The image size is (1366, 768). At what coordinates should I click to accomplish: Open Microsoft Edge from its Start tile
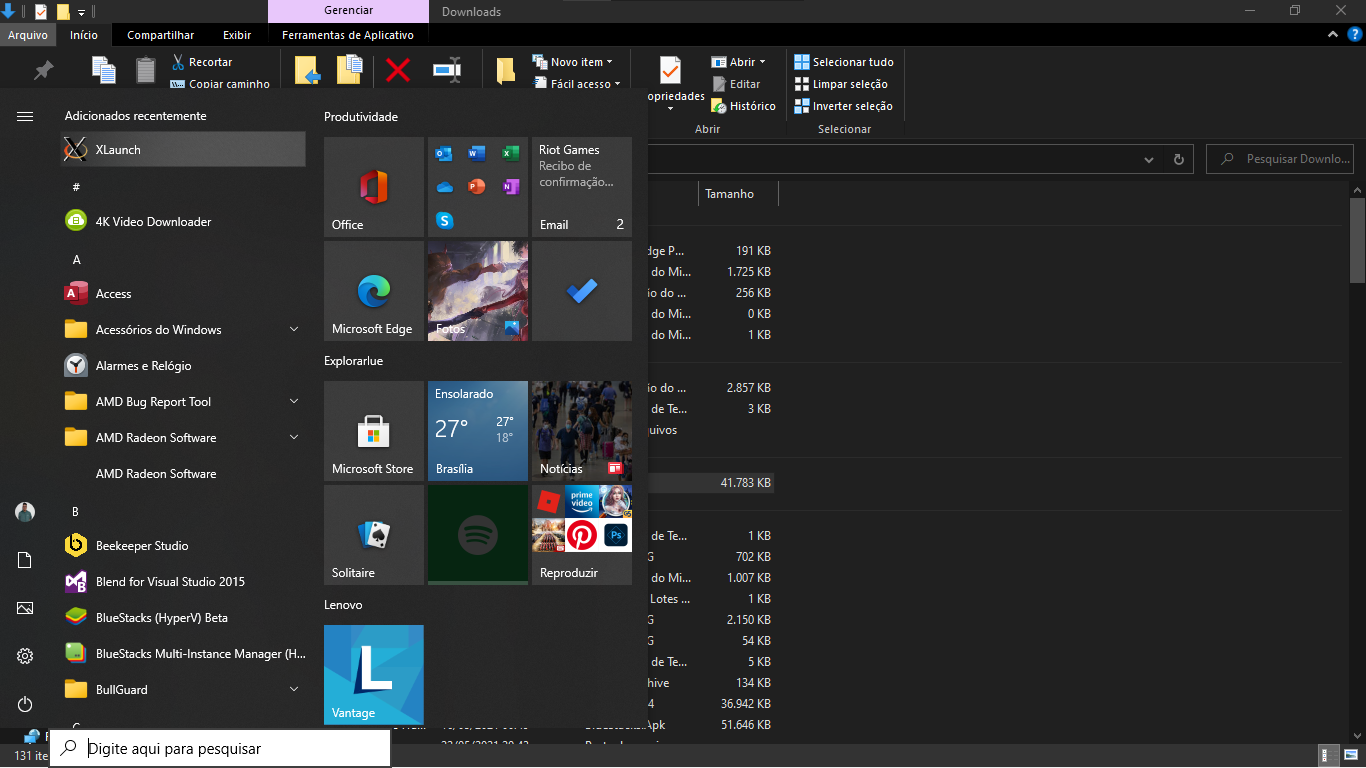click(x=373, y=290)
